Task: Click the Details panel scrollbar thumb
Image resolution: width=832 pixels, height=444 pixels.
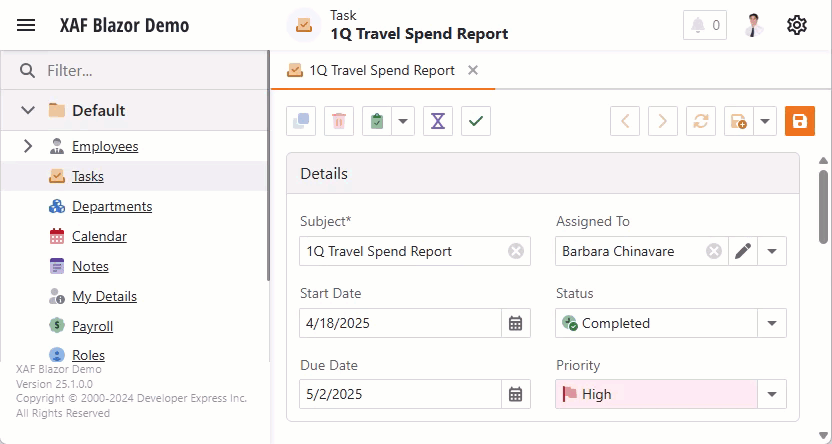Action: (823, 206)
